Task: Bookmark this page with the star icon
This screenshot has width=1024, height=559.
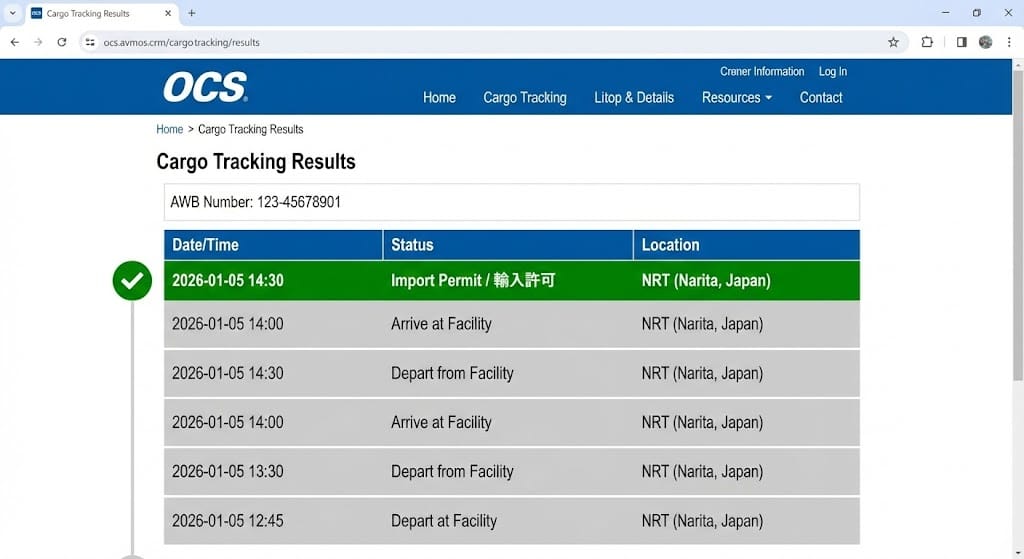Action: pyautogui.click(x=893, y=42)
